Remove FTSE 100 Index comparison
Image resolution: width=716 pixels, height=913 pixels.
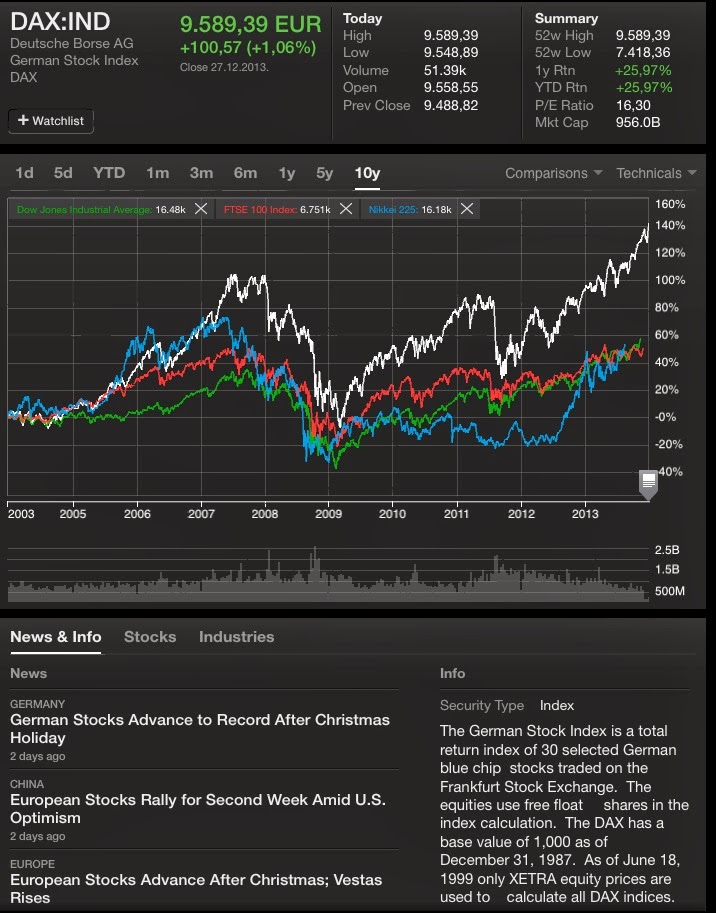click(345, 209)
